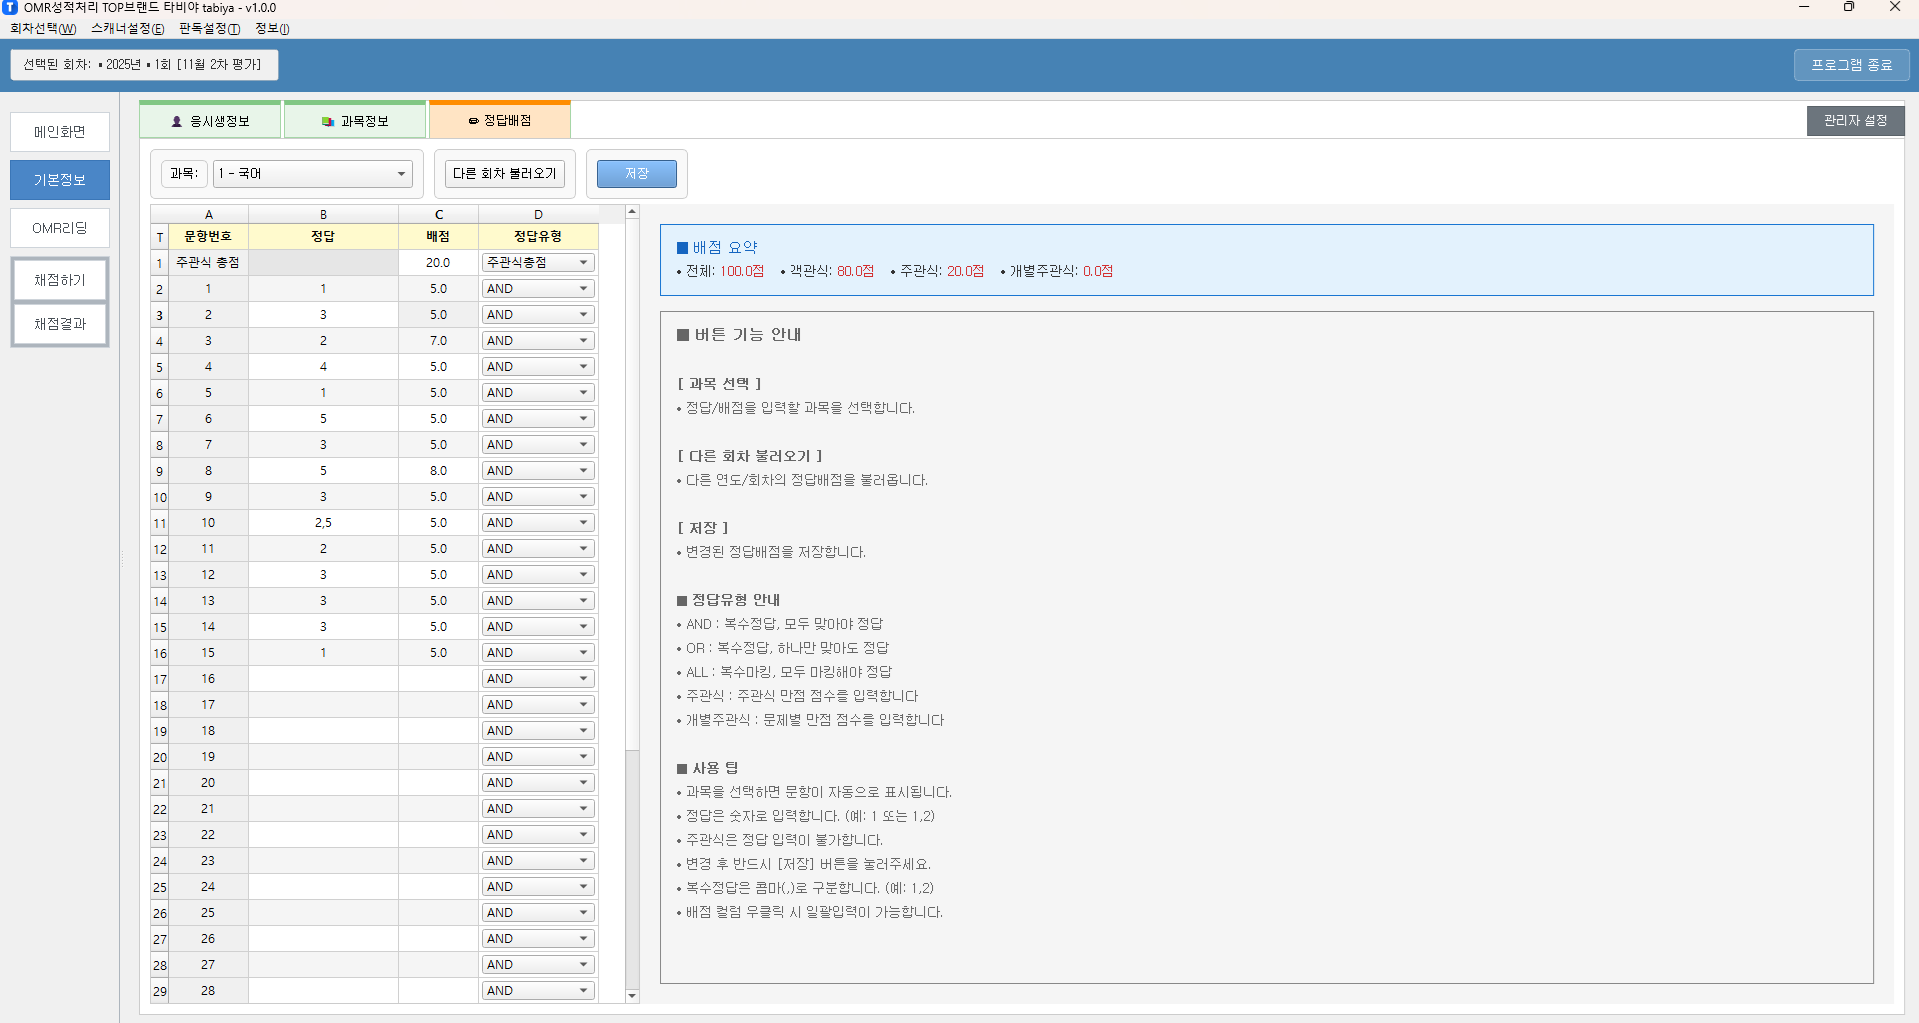Click the scroll down arrow of table
This screenshot has width=1919, height=1023.
(632, 996)
